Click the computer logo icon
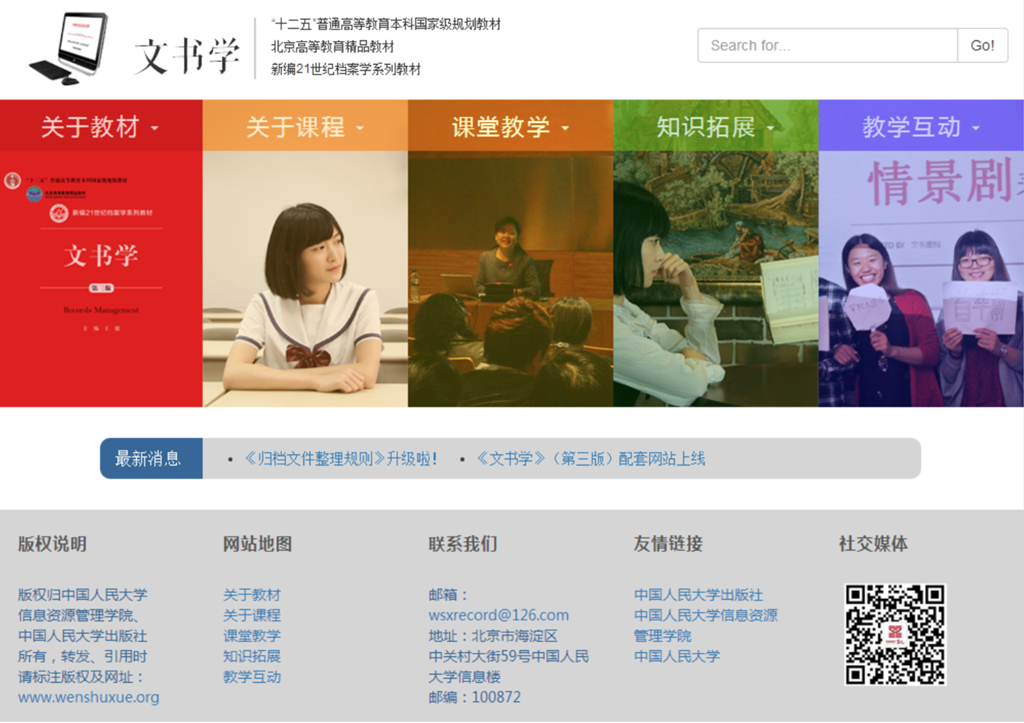 [68, 48]
